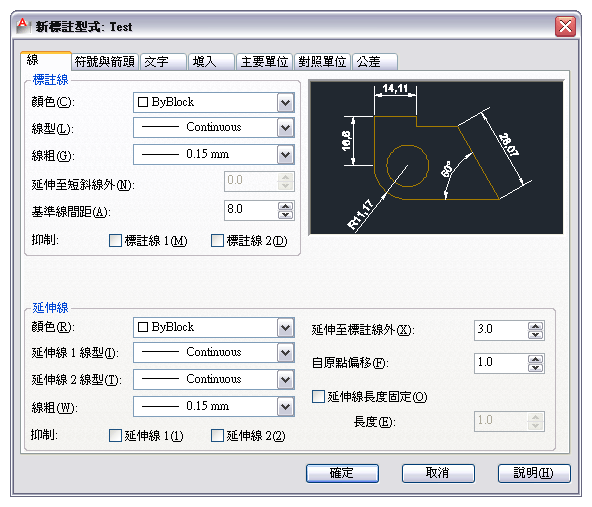
Task: Increase 自原點偏移 value with up arrow
Action: [x=535, y=359]
